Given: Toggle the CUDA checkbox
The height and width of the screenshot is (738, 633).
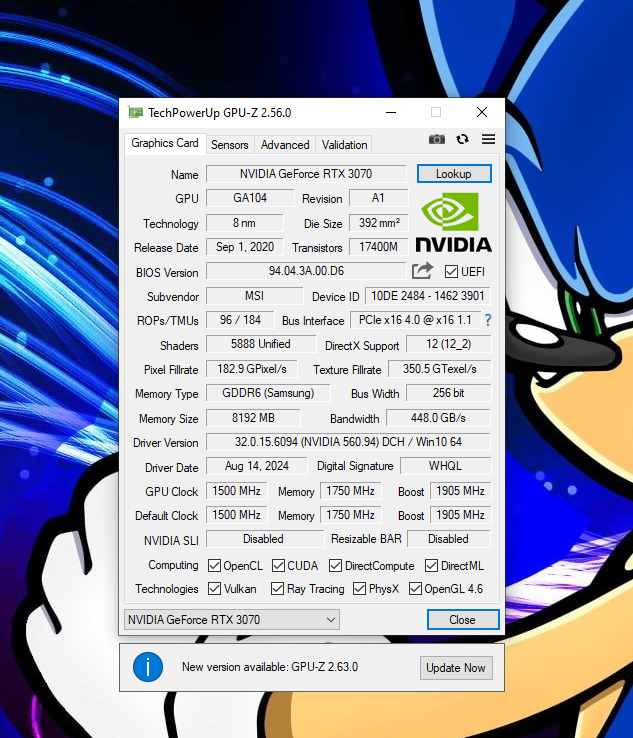Looking at the screenshot, I should tap(278, 565).
